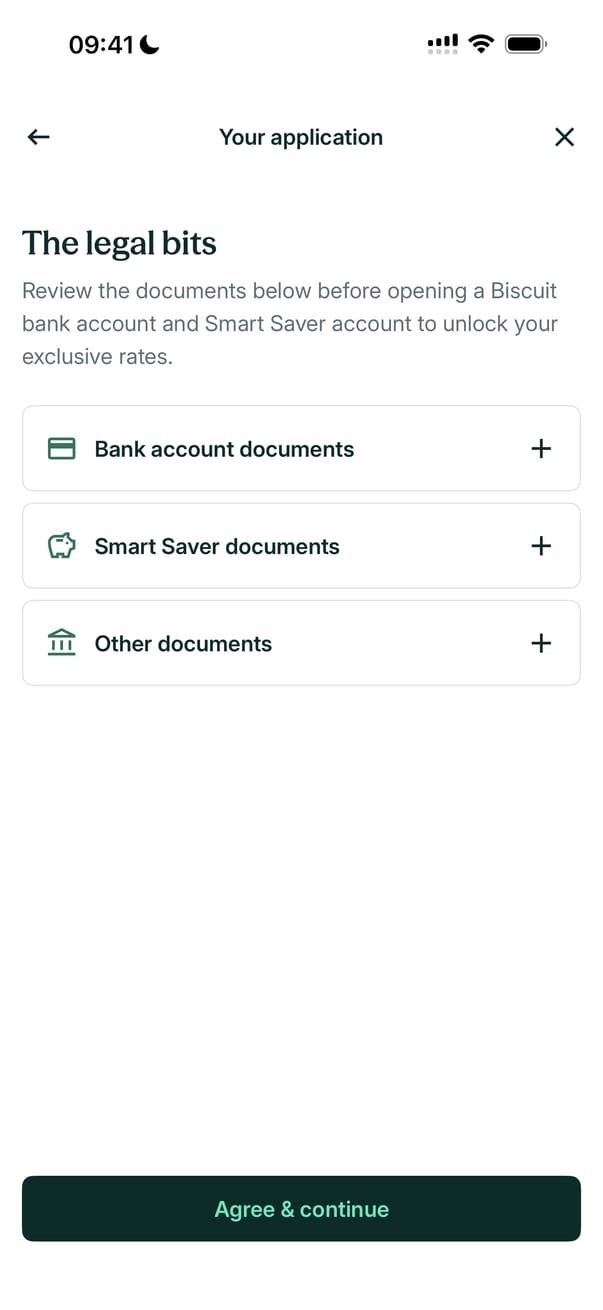Tap the cellular signal bars icon
This screenshot has height=1310, width=603.
coord(442,44)
